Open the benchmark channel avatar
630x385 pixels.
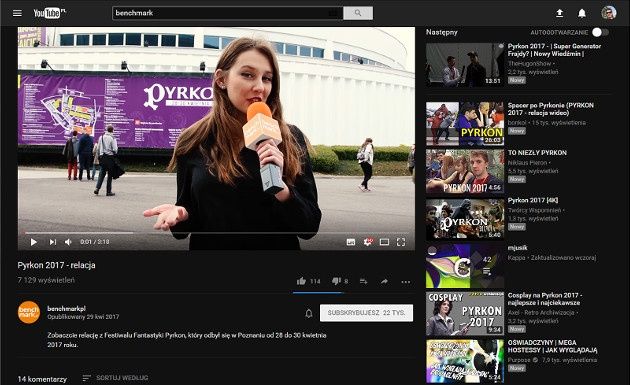pos(29,312)
